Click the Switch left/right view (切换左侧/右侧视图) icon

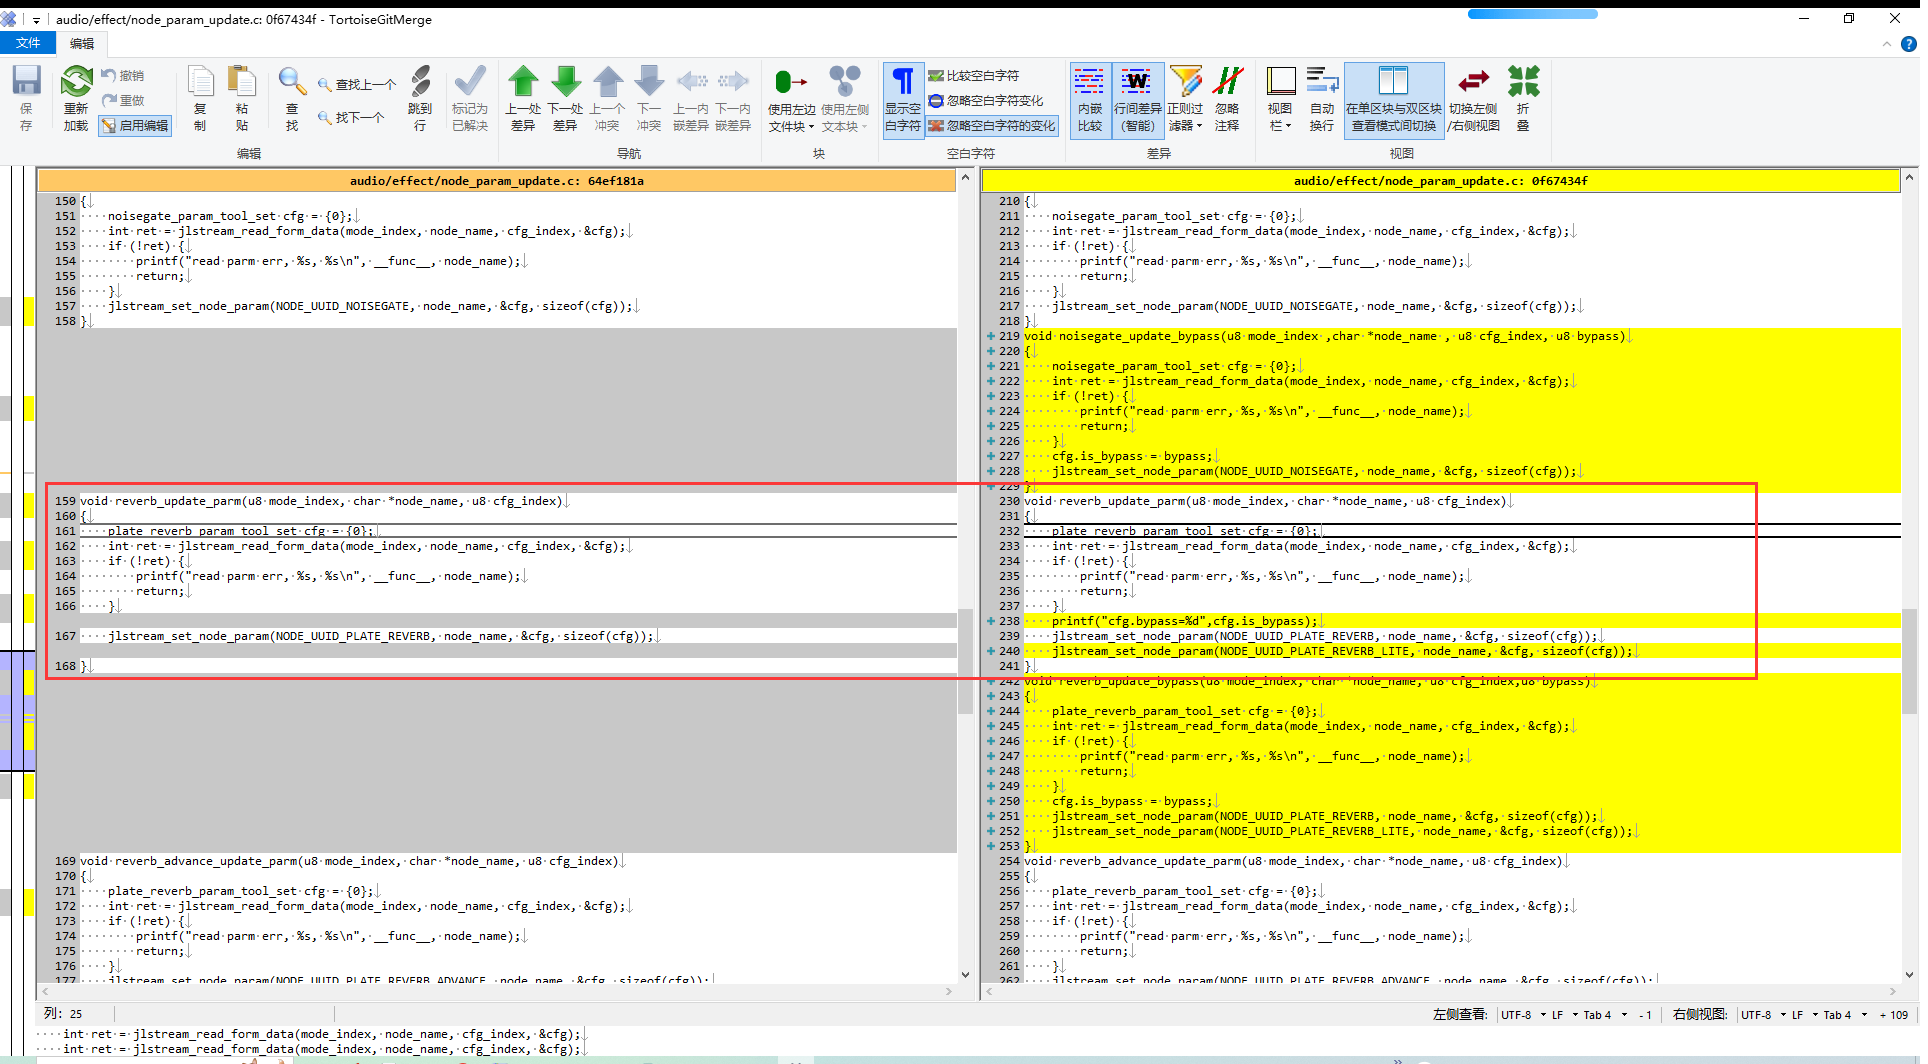1473,98
